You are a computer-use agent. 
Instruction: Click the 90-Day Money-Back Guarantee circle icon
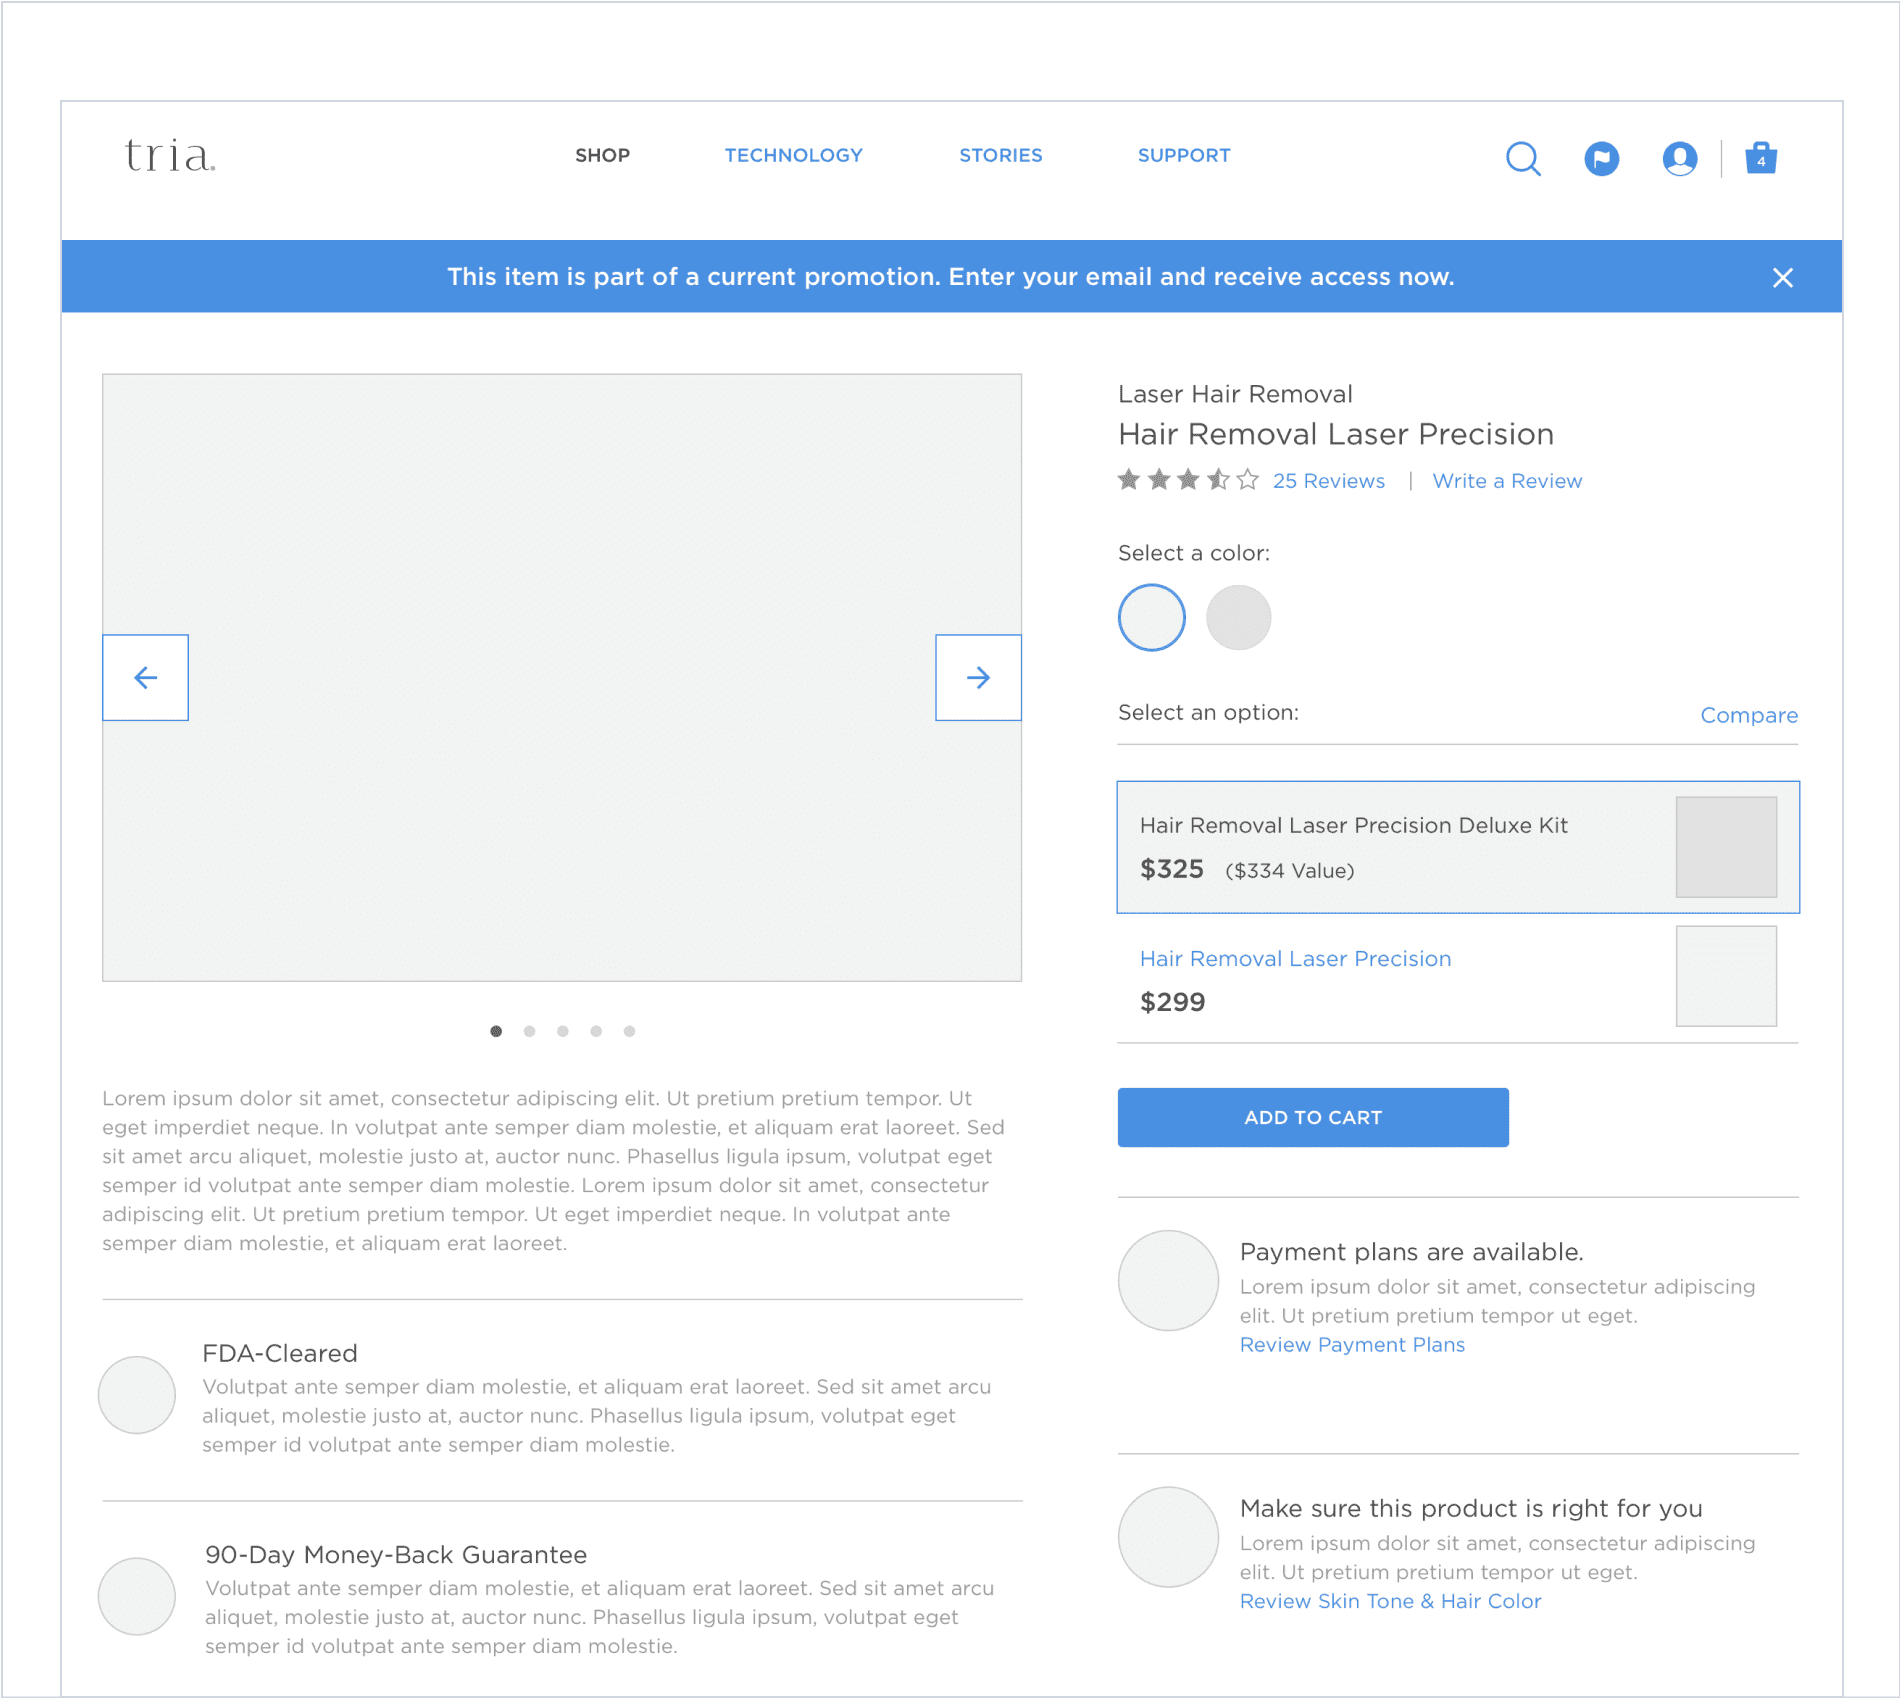point(137,1596)
